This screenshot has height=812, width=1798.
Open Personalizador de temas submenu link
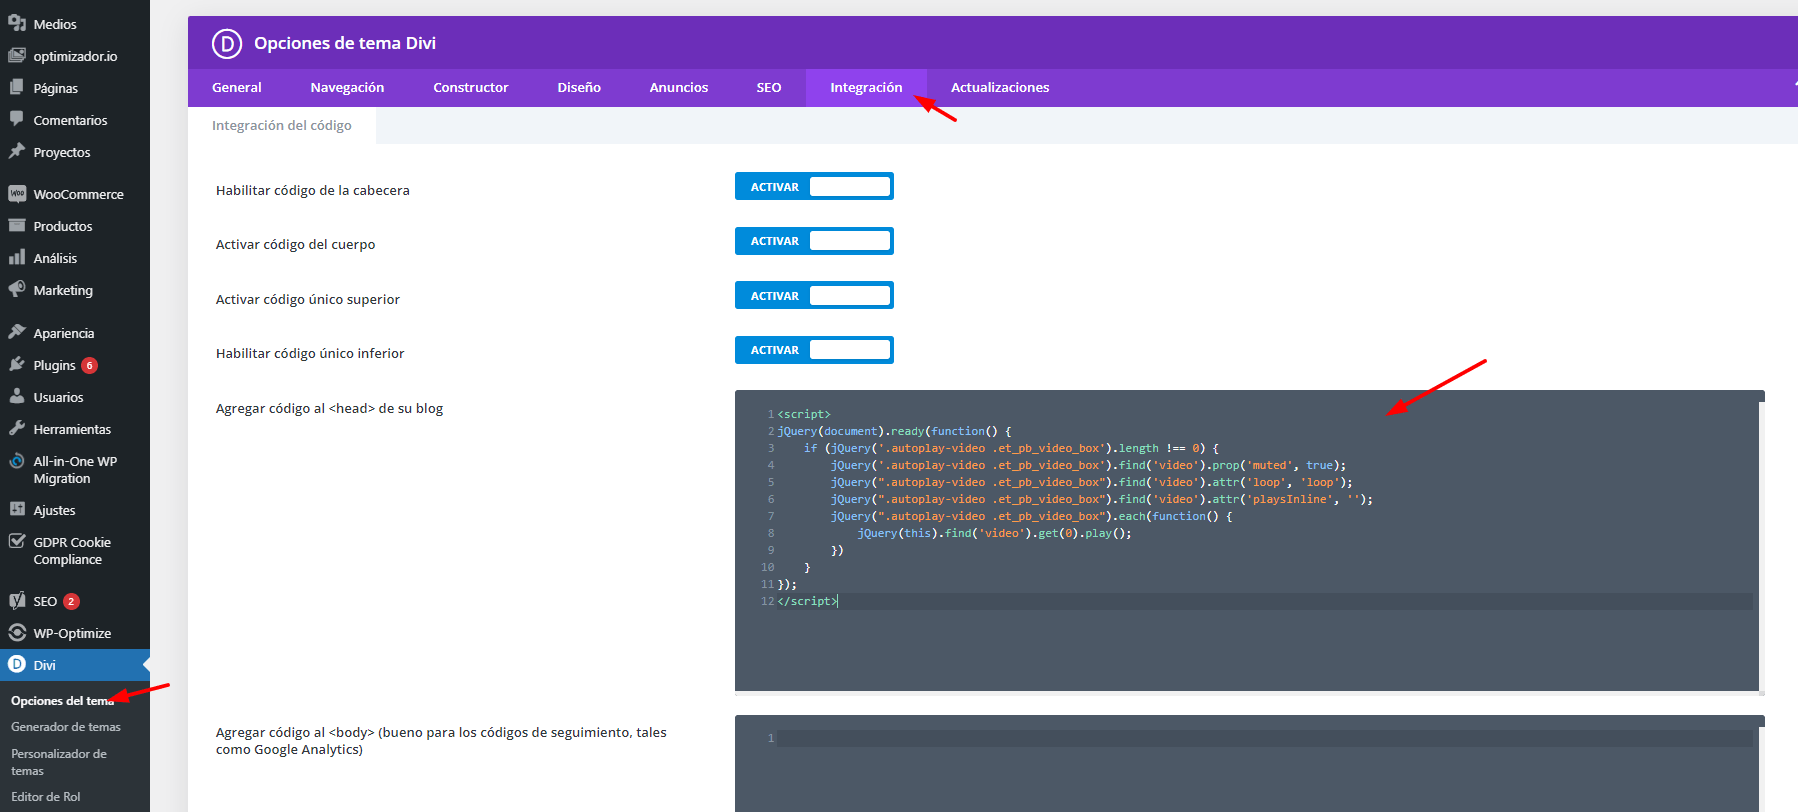59,762
